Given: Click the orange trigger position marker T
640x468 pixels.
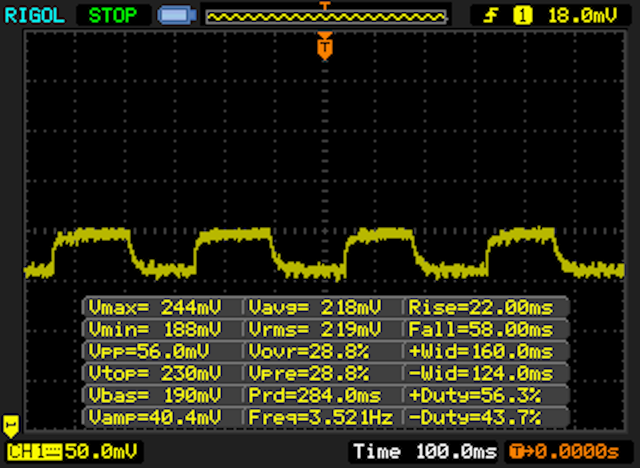Looking at the screenshot, I should 325,47.
